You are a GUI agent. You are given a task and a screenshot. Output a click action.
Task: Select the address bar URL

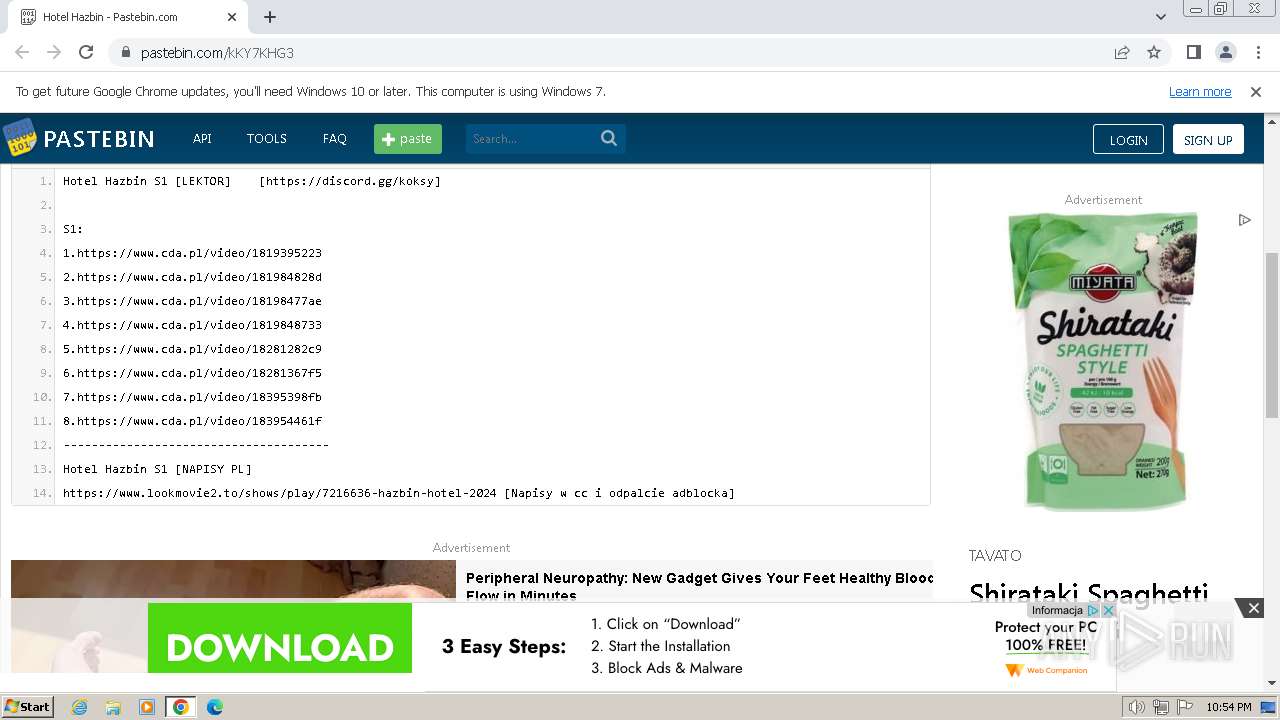(x=217, y=52)
